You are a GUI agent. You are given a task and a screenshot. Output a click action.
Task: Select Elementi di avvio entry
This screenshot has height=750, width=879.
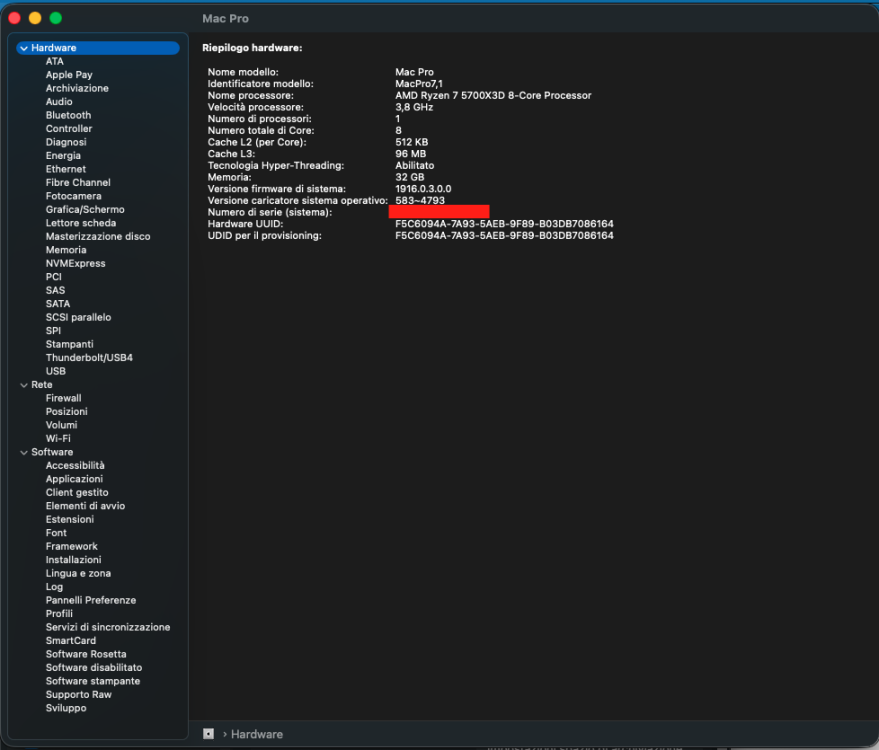tap(85, 506)
